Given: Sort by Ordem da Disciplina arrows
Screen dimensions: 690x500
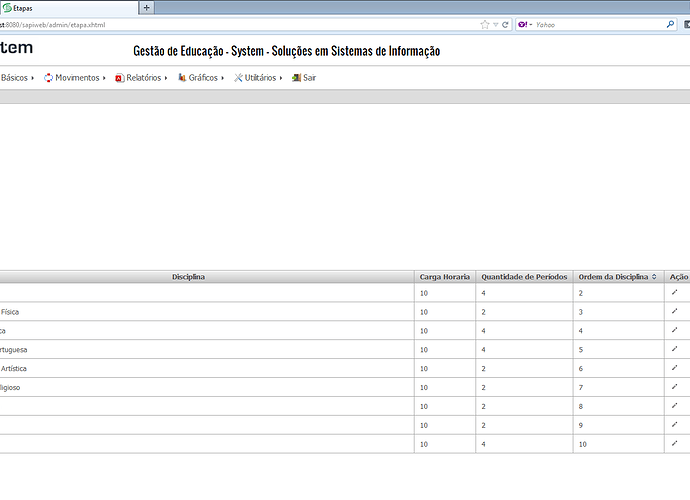Looking at the screenshot, I should click(654, 277).
